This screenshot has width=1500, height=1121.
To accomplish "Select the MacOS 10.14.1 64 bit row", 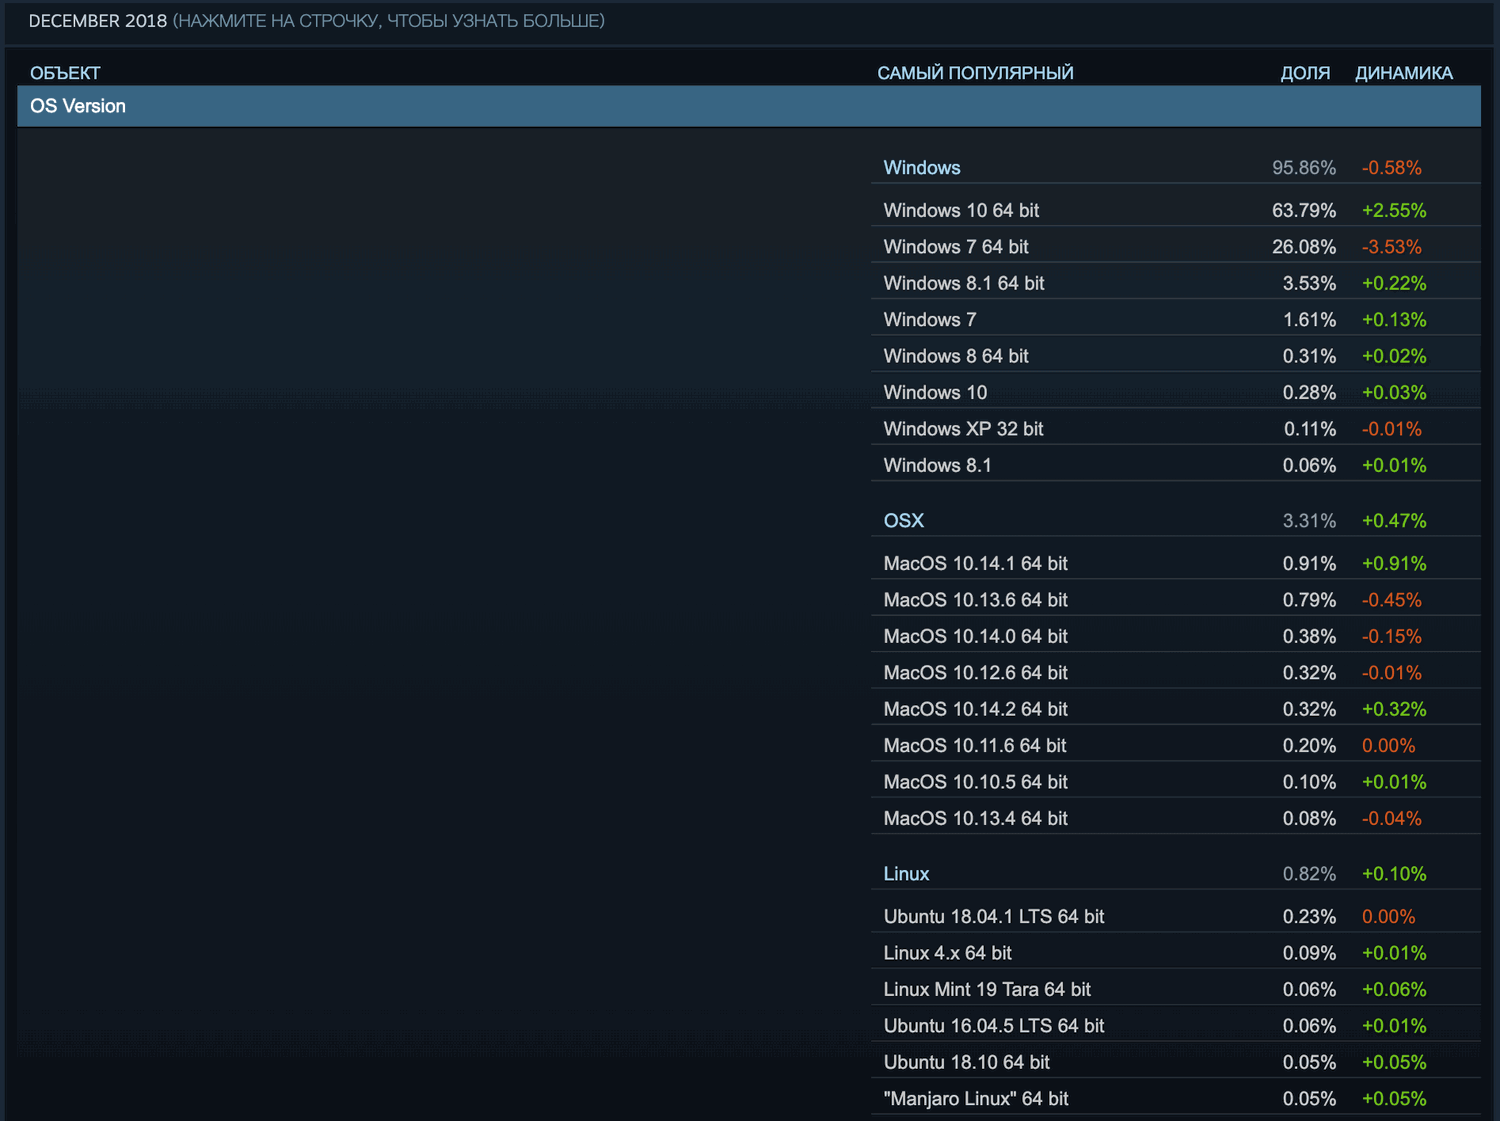I will [x=975, y=563].
